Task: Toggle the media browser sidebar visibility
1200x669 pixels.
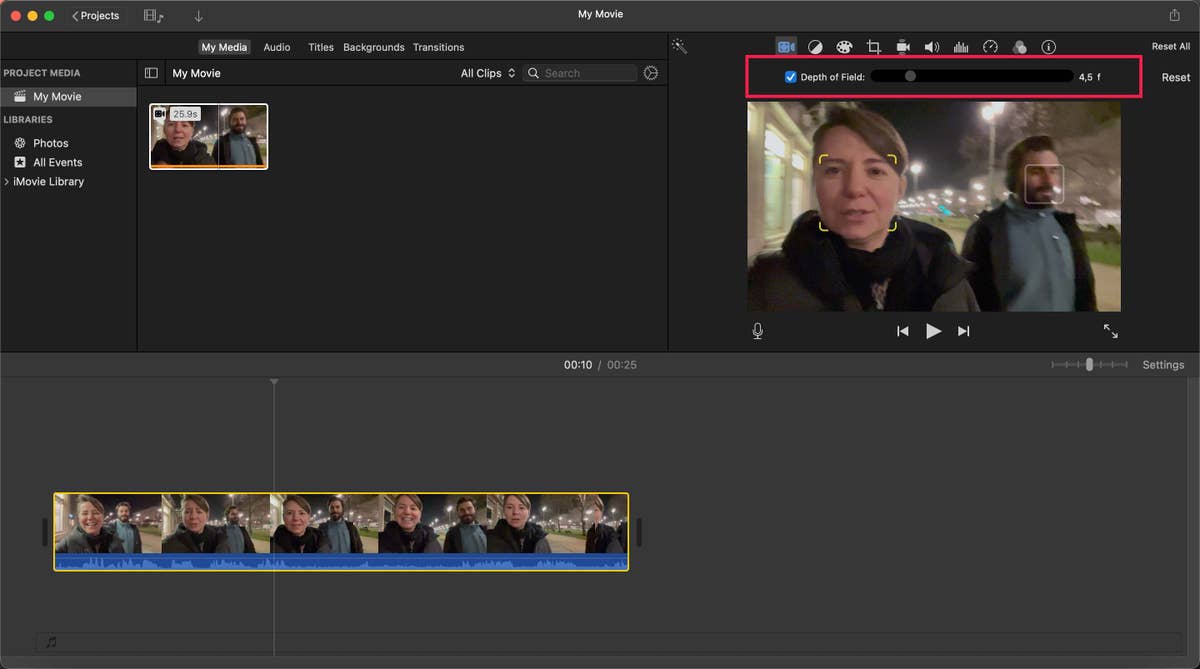Action: coord(151,73)
